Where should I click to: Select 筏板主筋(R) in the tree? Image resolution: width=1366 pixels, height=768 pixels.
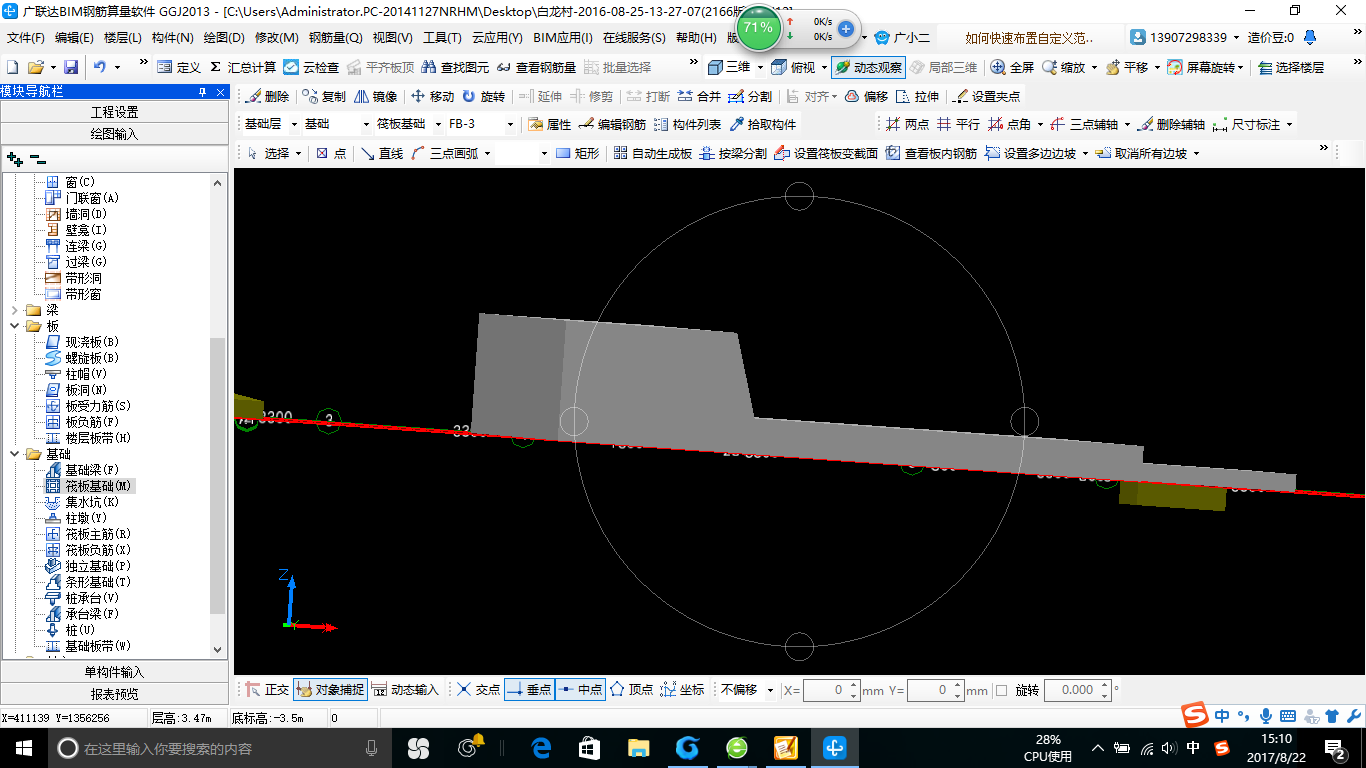pyautogui.click(x=97, y=534)
